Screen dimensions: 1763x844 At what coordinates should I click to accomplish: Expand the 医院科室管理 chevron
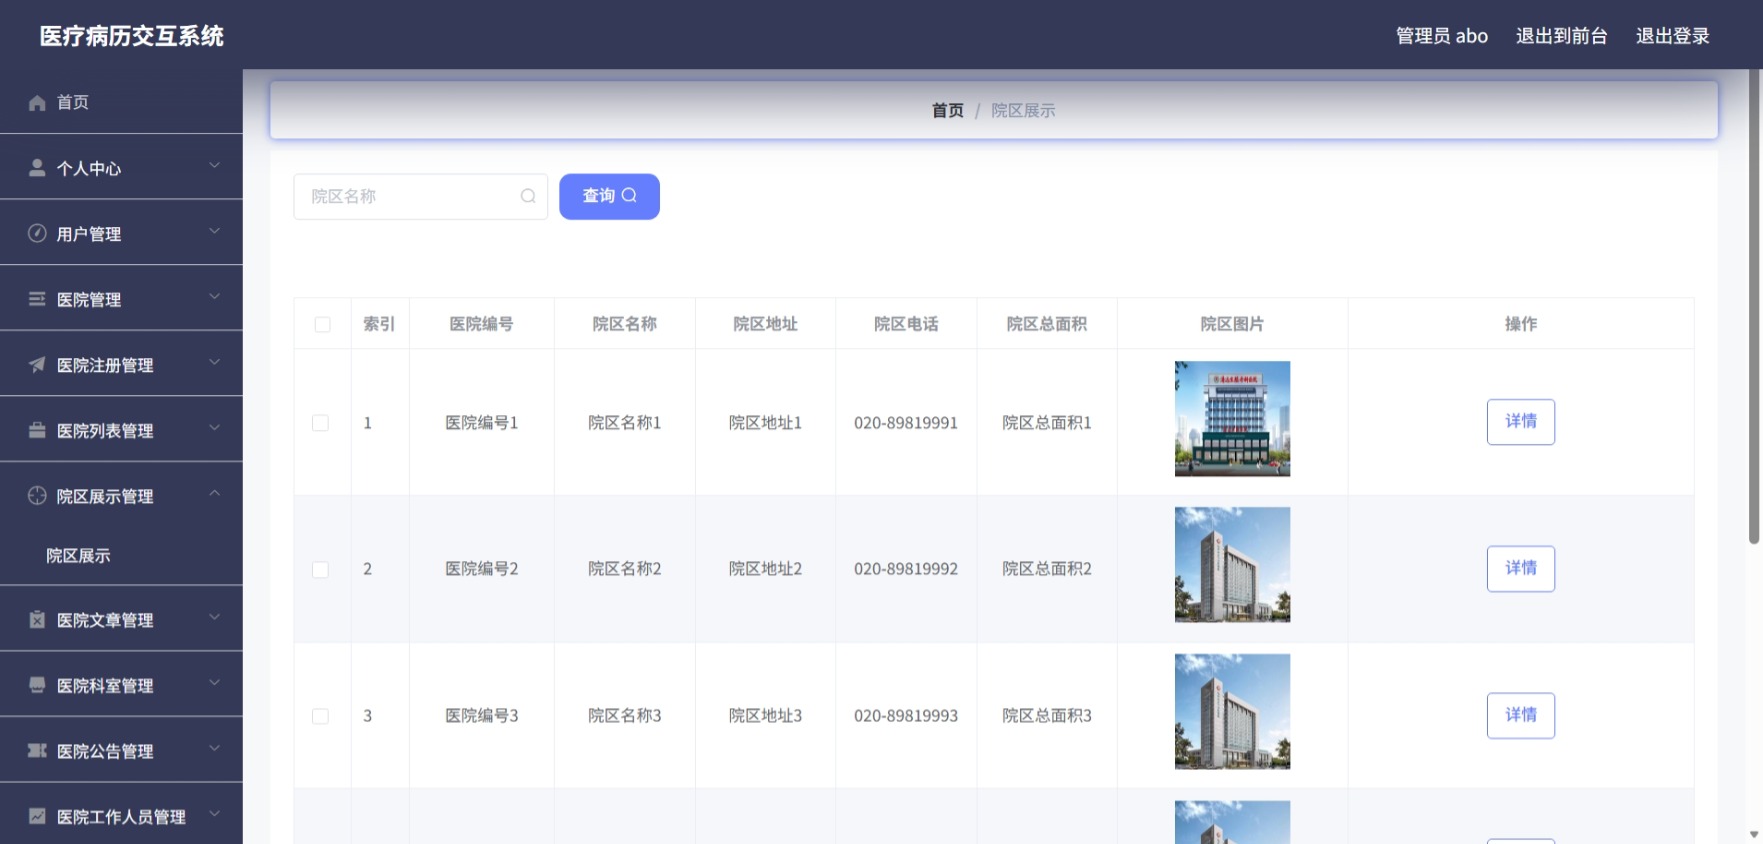pyautogui.click(x=214, y=683)
